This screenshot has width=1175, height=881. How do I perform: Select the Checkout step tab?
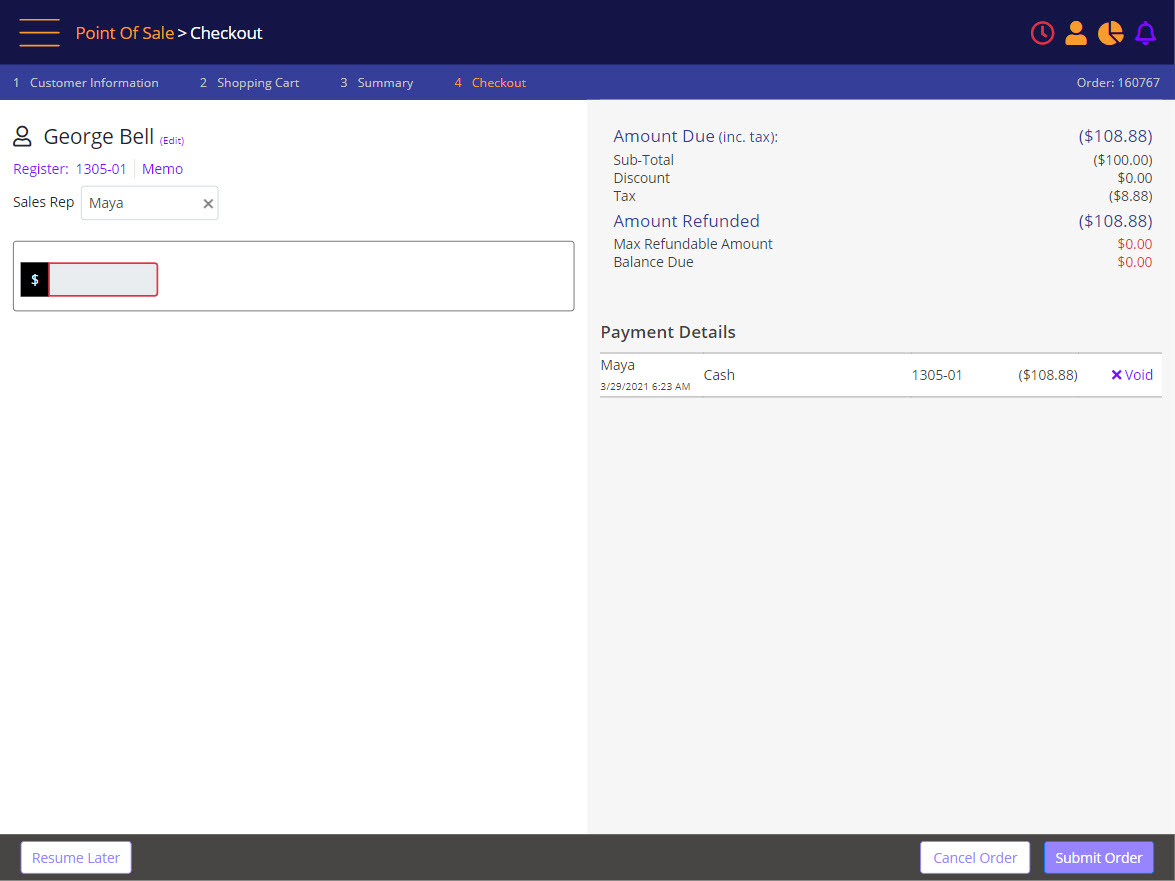(x=490, y=82)
